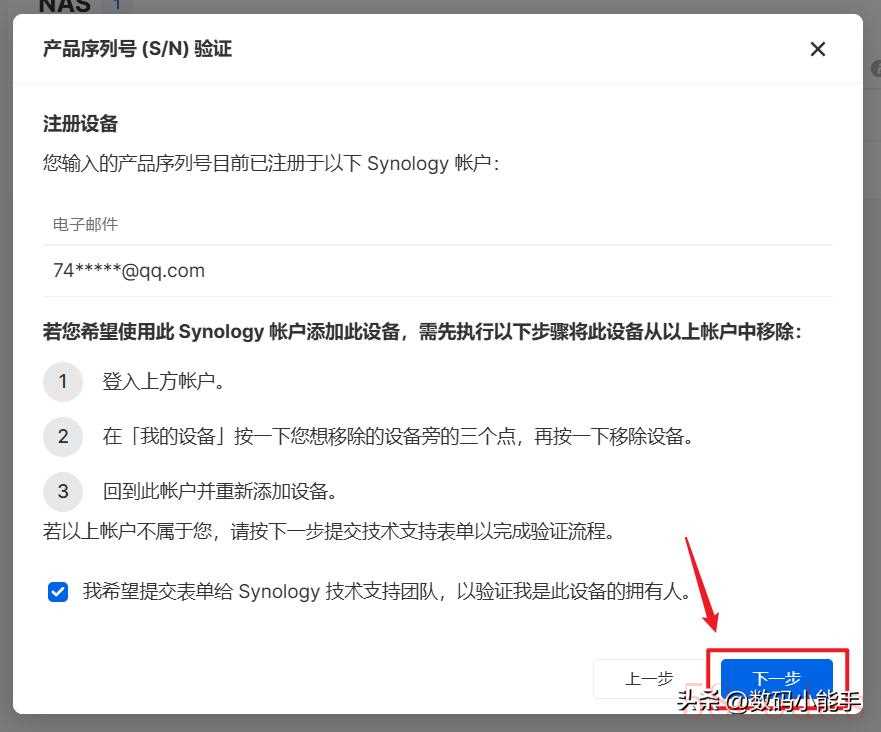This screenshot has height=732, width=881.
Task: Uncheck submit form to Synology support checkbox
Action: (58, 592)
